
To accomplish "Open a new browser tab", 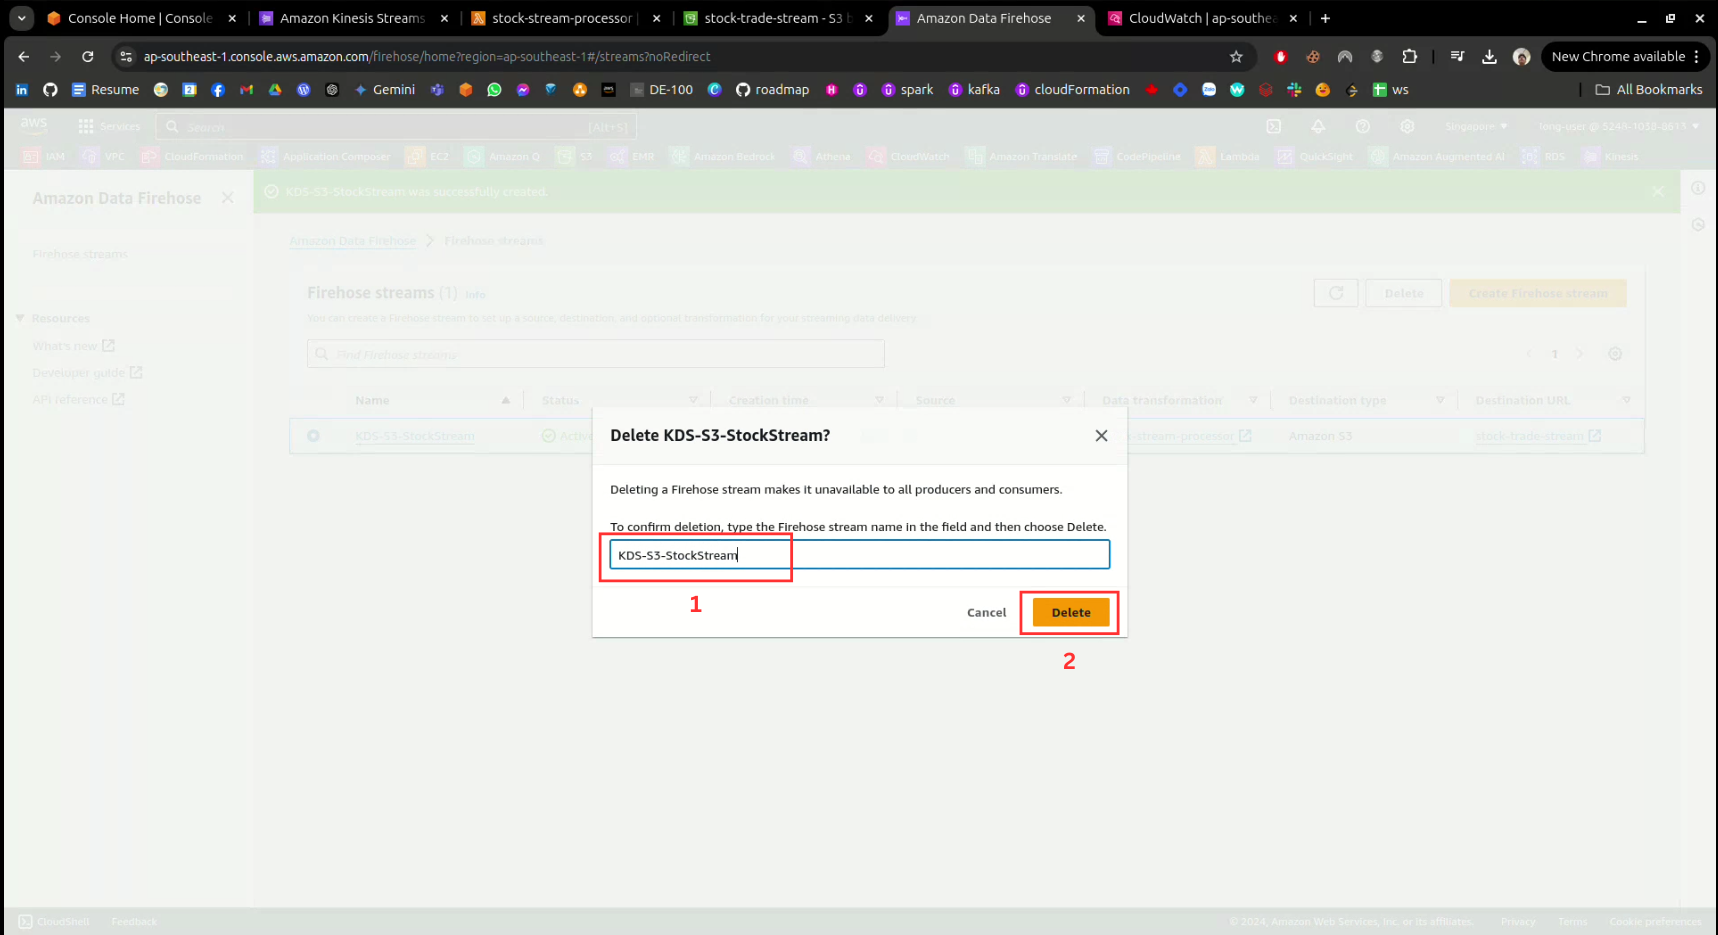I will click(x=1325, y=18).
